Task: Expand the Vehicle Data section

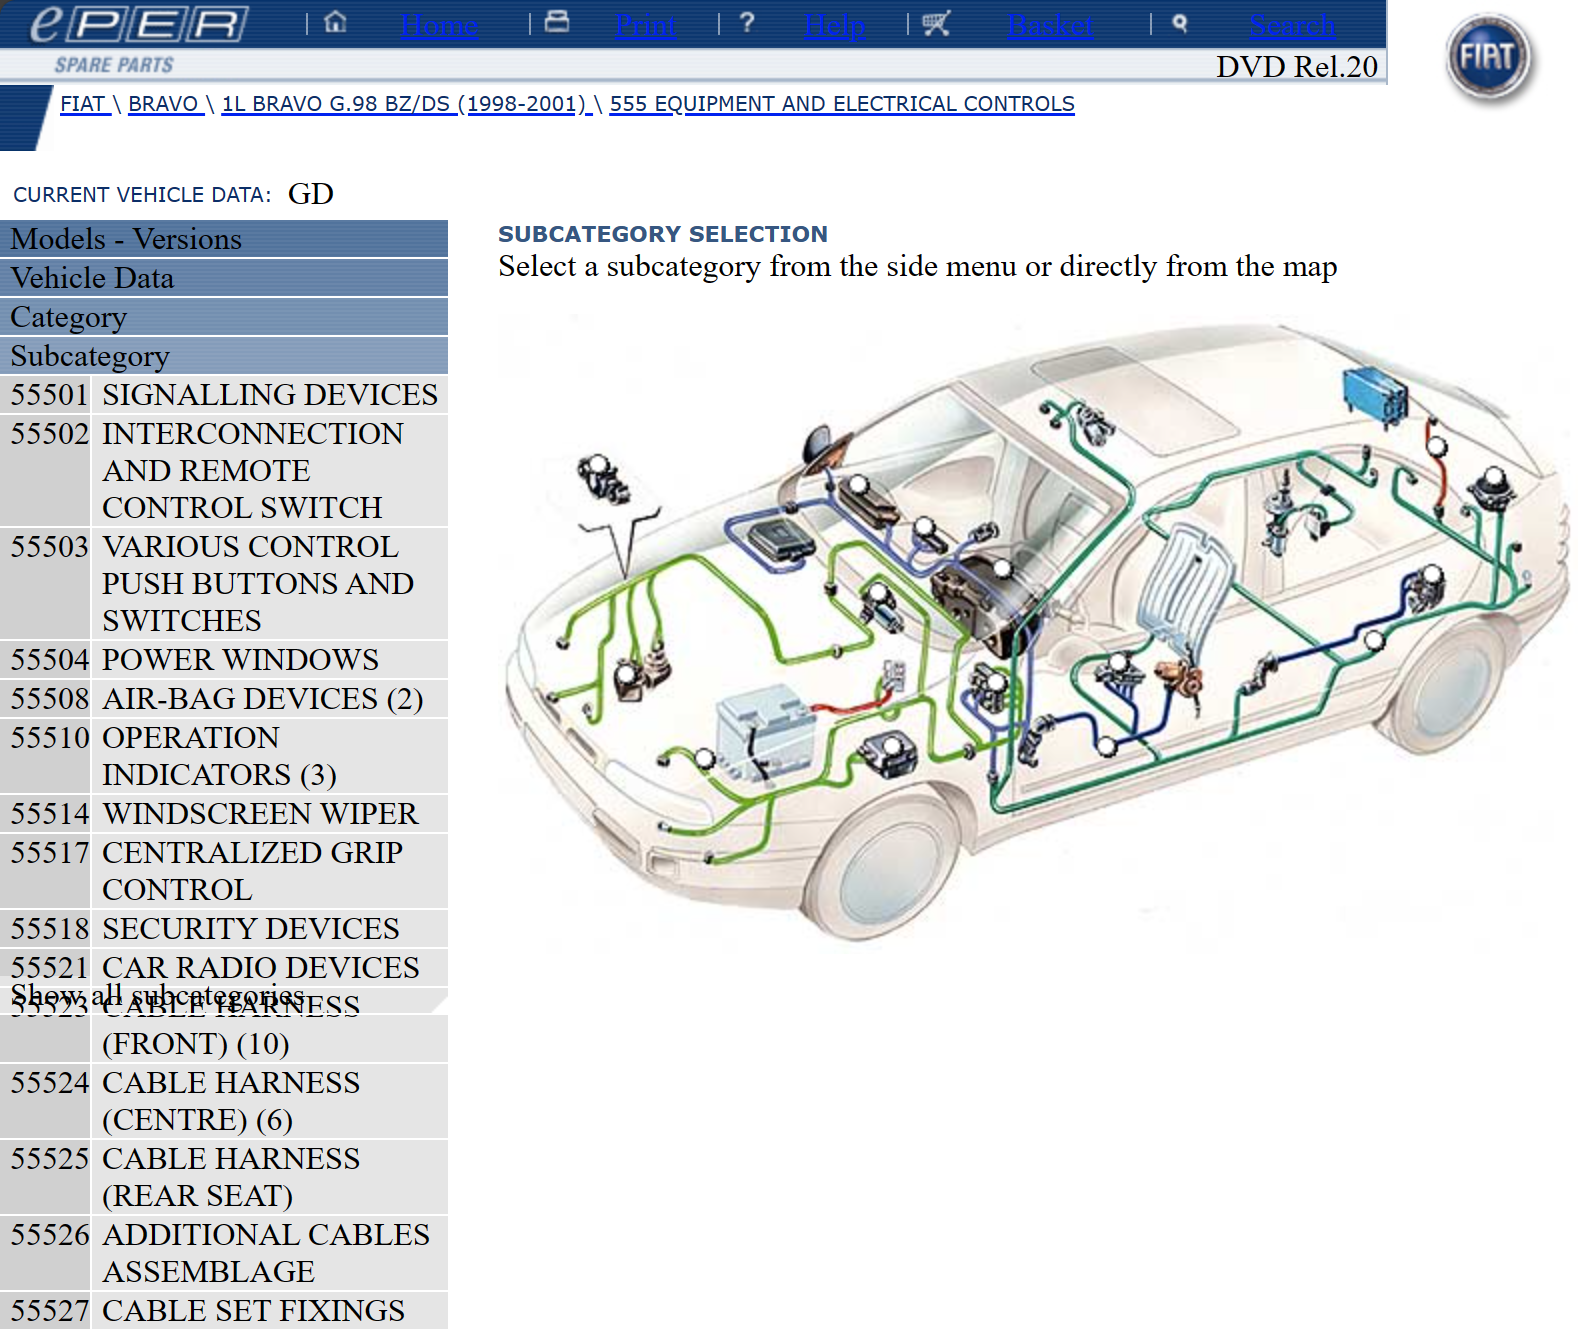Action: click(x=224, y=278)
